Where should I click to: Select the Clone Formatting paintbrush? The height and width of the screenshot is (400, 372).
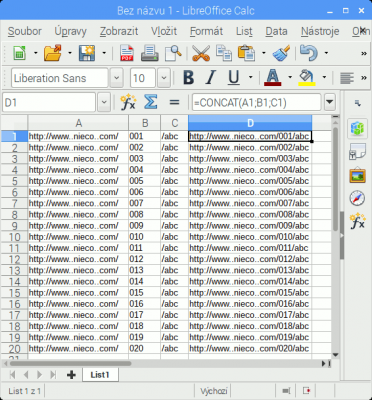[281, 53]
